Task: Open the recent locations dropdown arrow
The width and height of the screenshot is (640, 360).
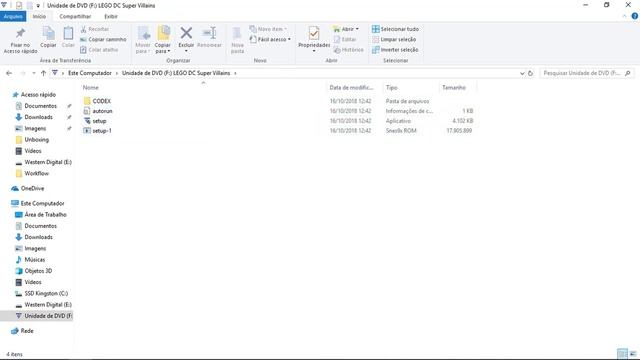Action: pos(33,73)
